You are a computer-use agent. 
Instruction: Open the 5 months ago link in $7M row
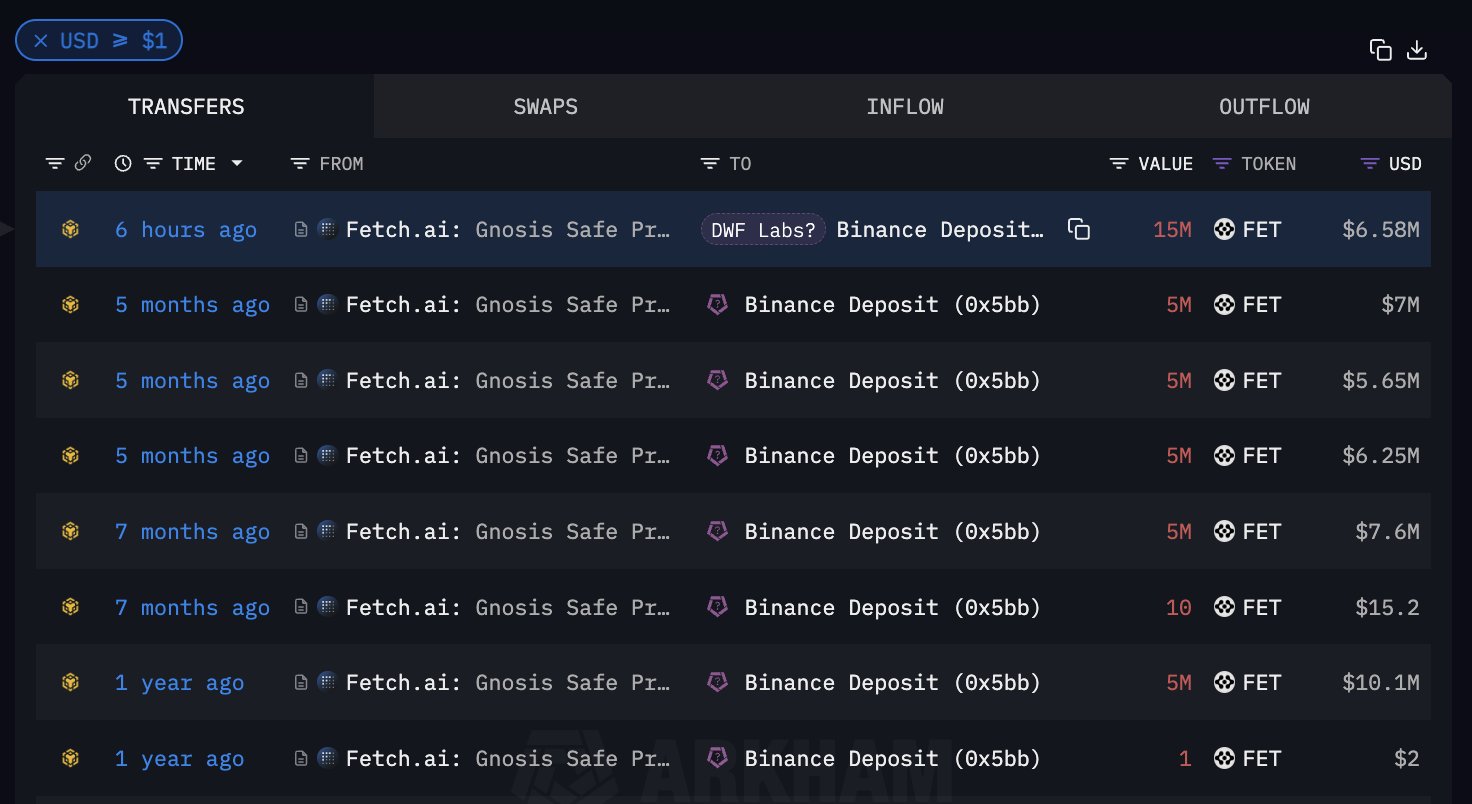192,305
